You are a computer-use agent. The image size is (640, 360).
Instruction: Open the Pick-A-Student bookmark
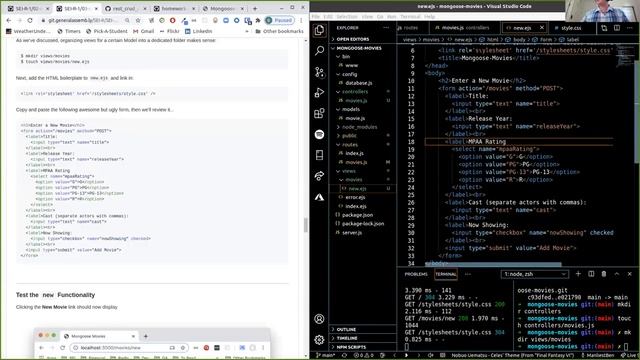tap(107, 31)
